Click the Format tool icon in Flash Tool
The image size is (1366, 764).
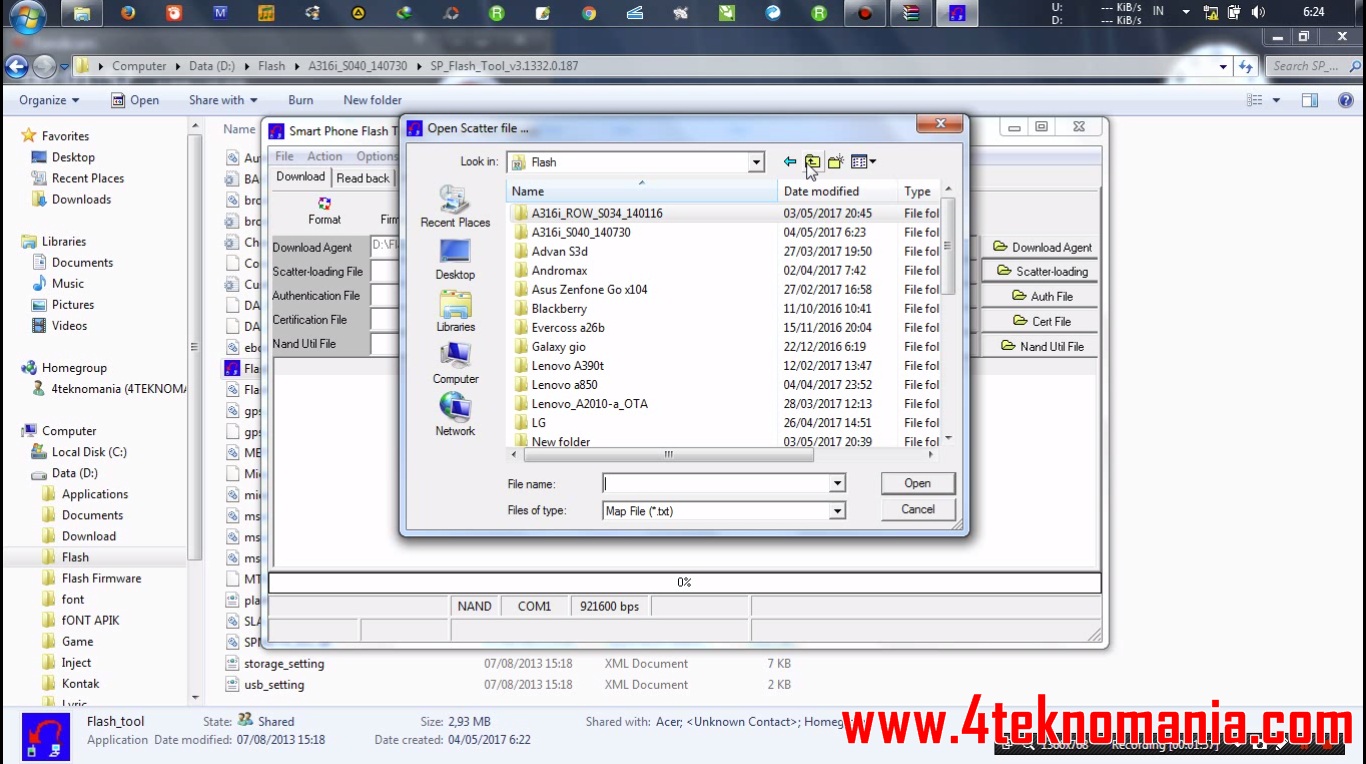click(324, 210)
